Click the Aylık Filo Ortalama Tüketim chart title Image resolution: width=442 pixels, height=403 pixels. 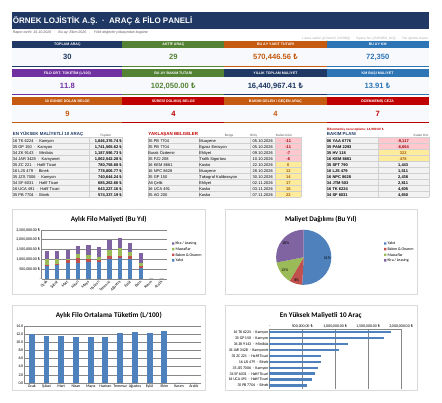pos(108,315)
